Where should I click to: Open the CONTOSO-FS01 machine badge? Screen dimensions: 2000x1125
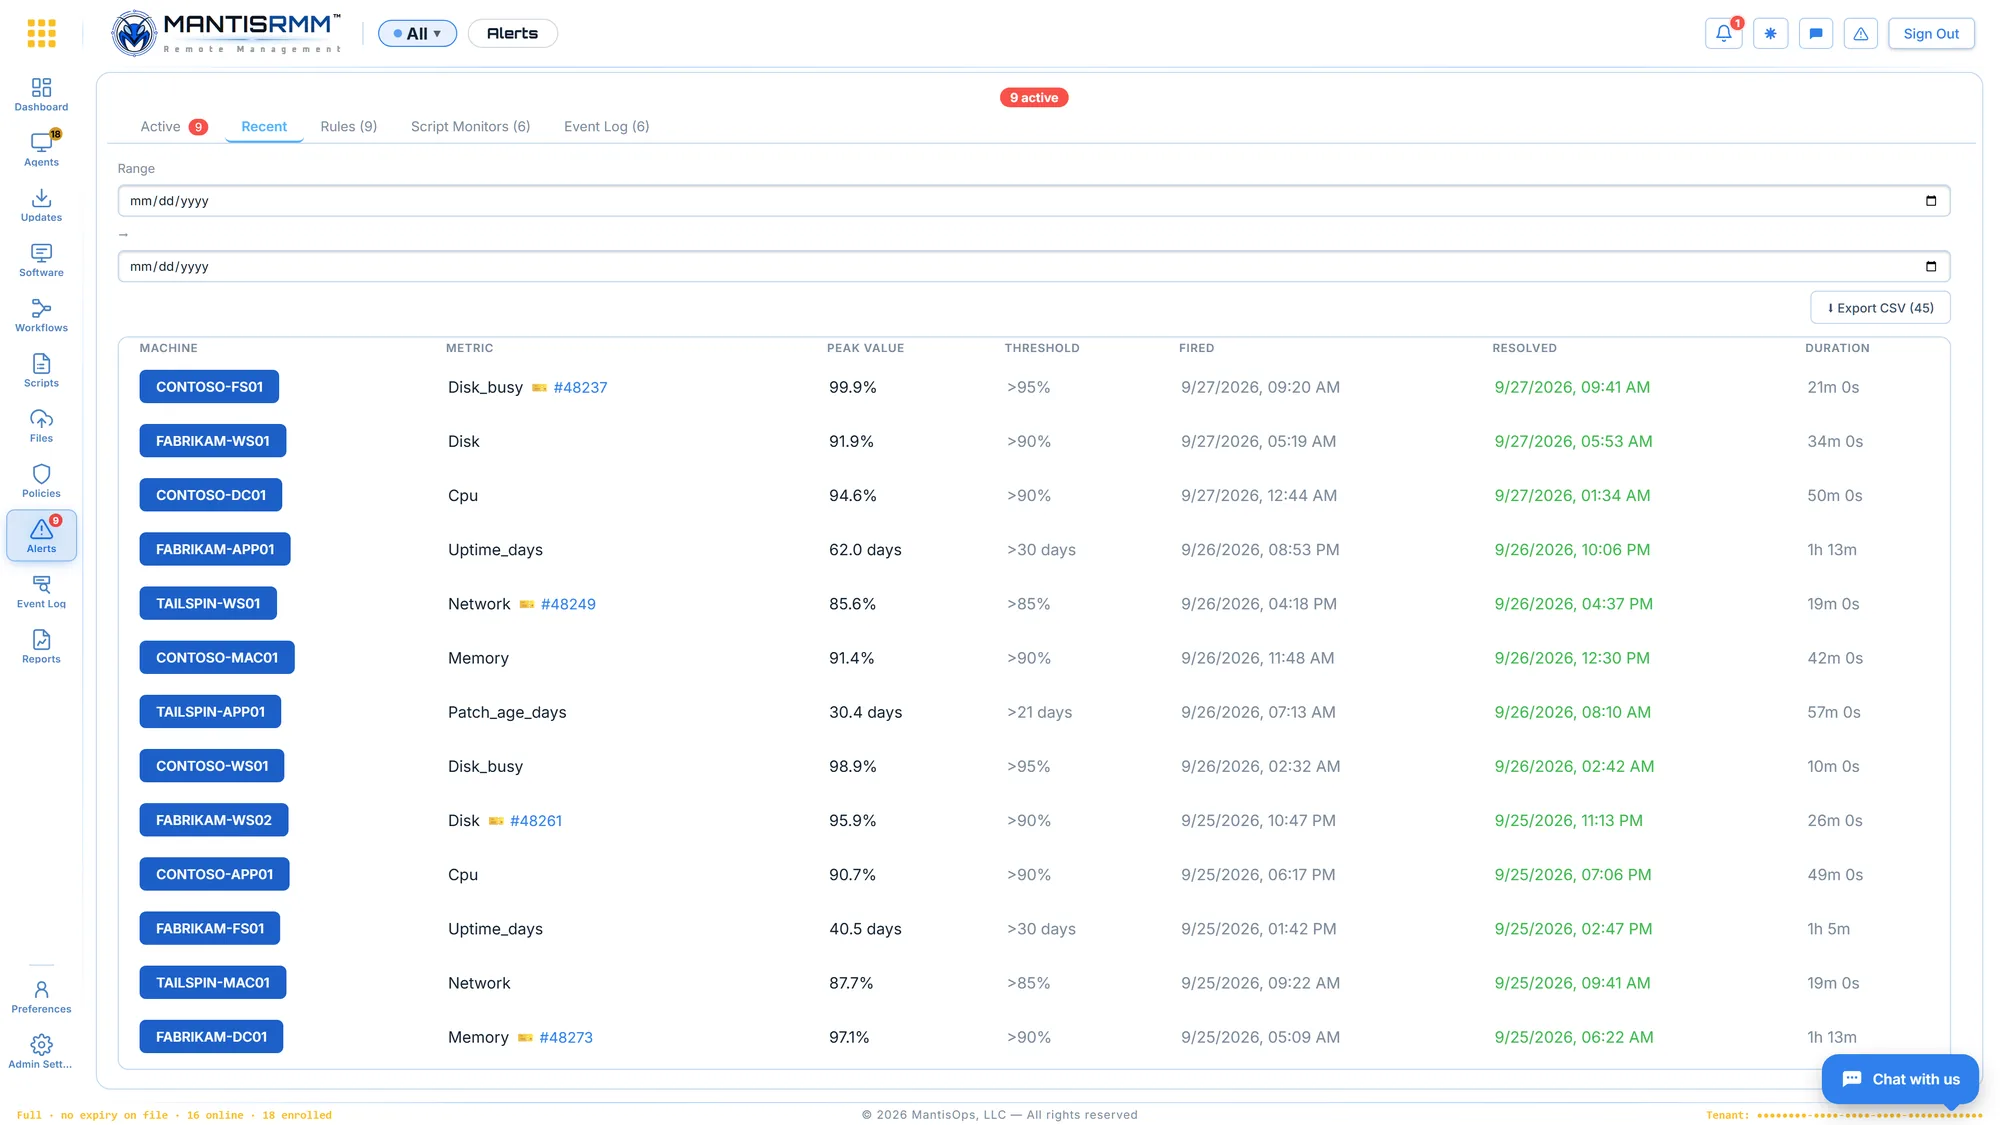click(x=209, y=387)
